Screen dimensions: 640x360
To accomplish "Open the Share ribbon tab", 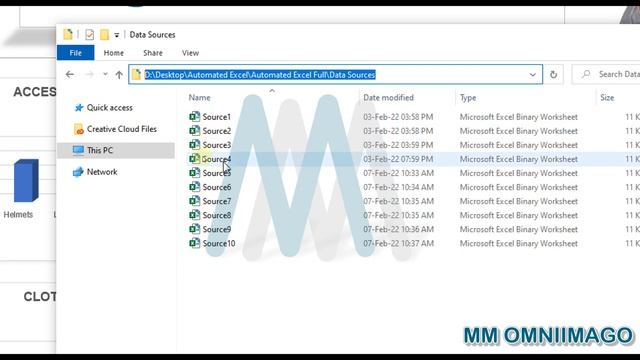I will (153, 53).
